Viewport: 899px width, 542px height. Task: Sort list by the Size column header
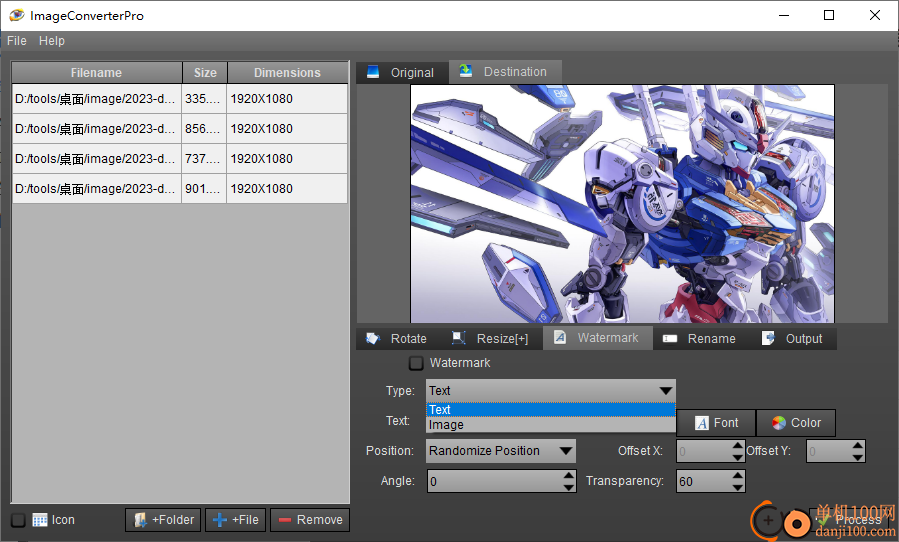pos(205,73)
